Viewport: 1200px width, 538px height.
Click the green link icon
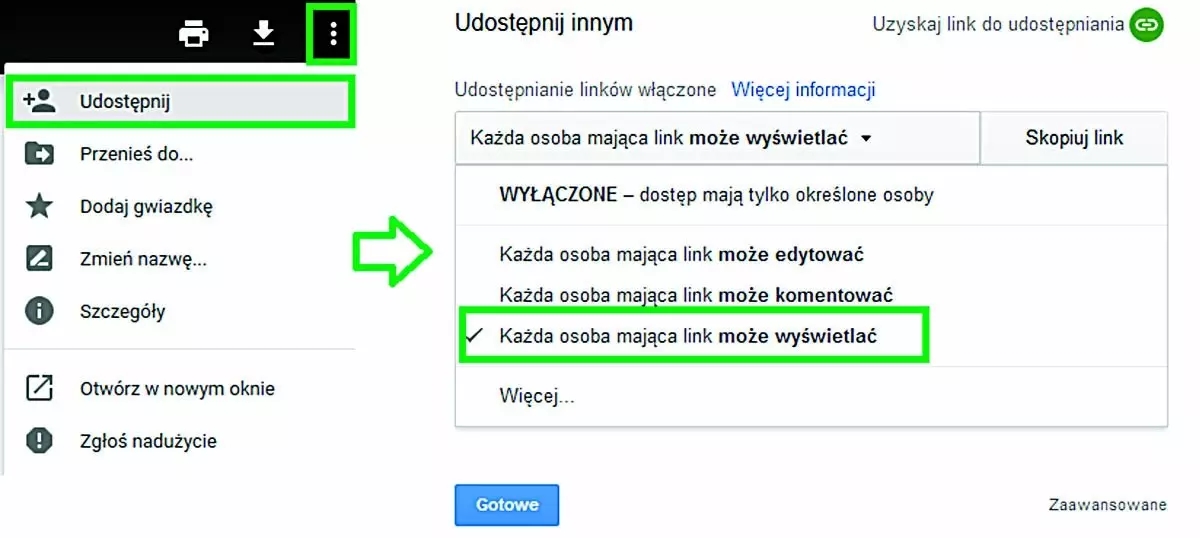tap(1146, 25)
